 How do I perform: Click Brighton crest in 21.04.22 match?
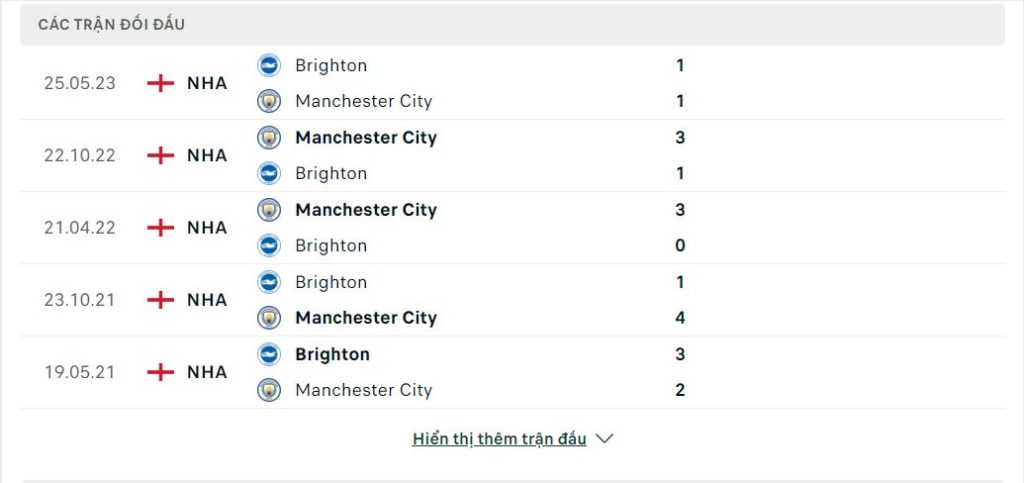[268, 245]
